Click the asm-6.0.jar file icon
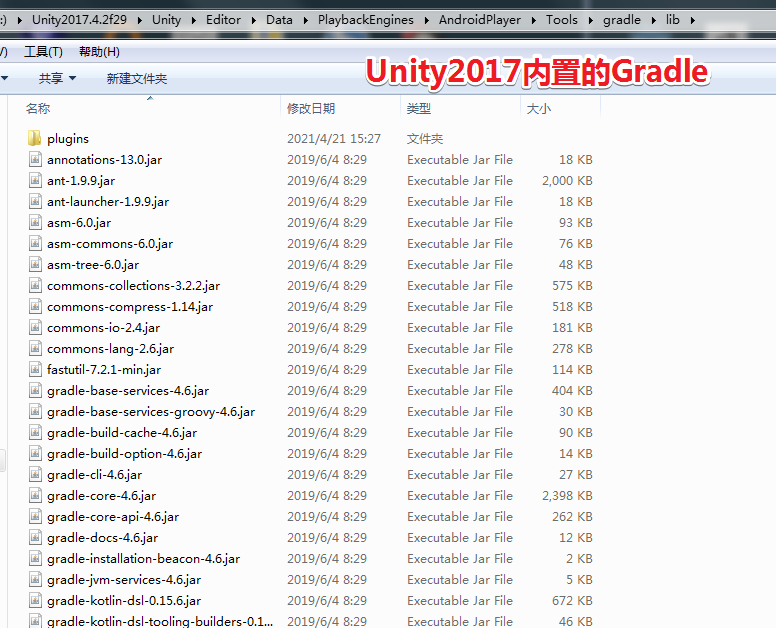This screenshot has height=628, width=776. (35, 222)
